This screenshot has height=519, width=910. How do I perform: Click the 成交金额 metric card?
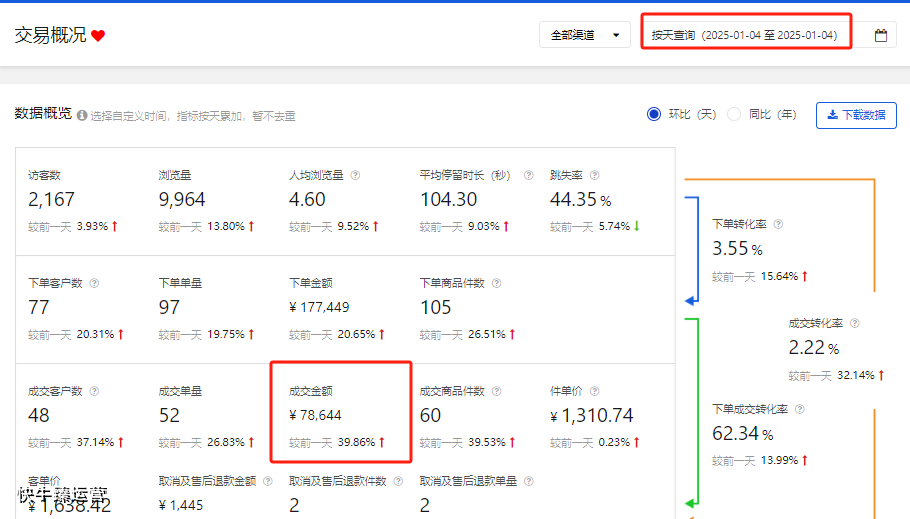tap(341, 412)
